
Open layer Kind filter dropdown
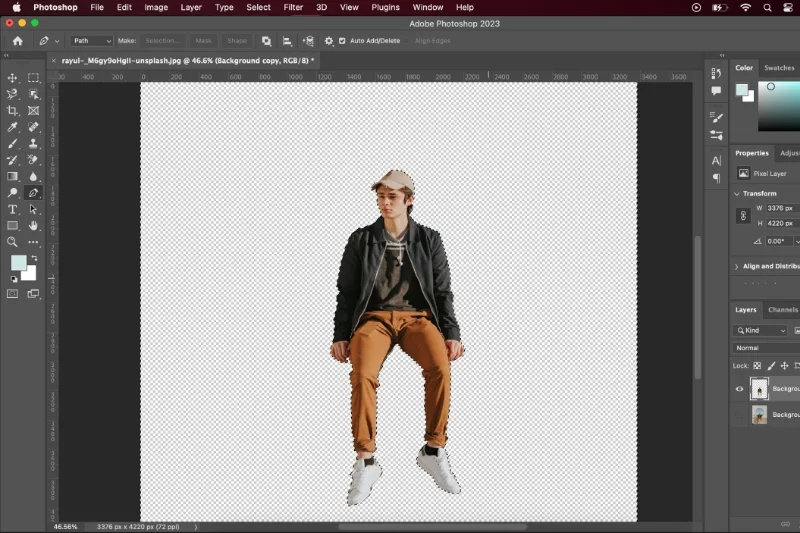tap(760, 331)
